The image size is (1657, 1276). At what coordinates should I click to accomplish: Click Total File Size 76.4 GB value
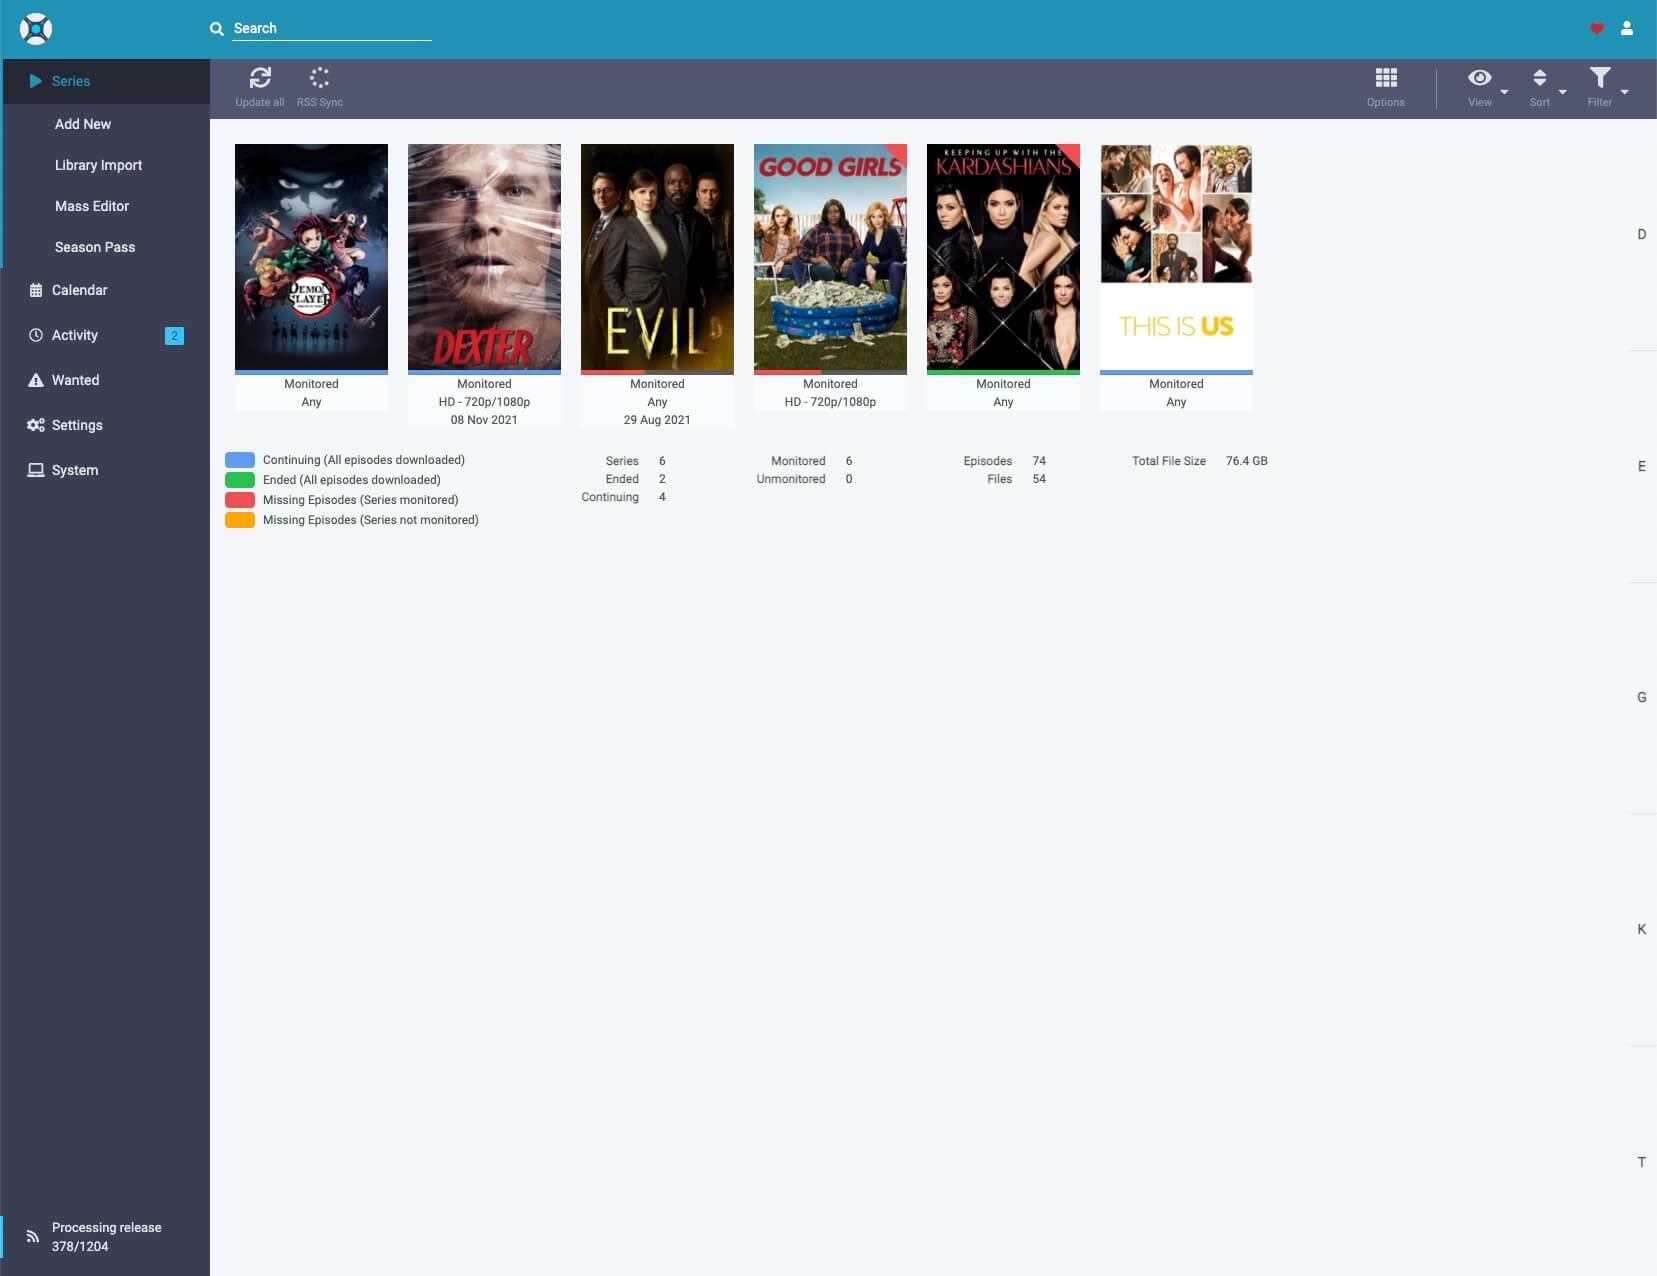1246,461
